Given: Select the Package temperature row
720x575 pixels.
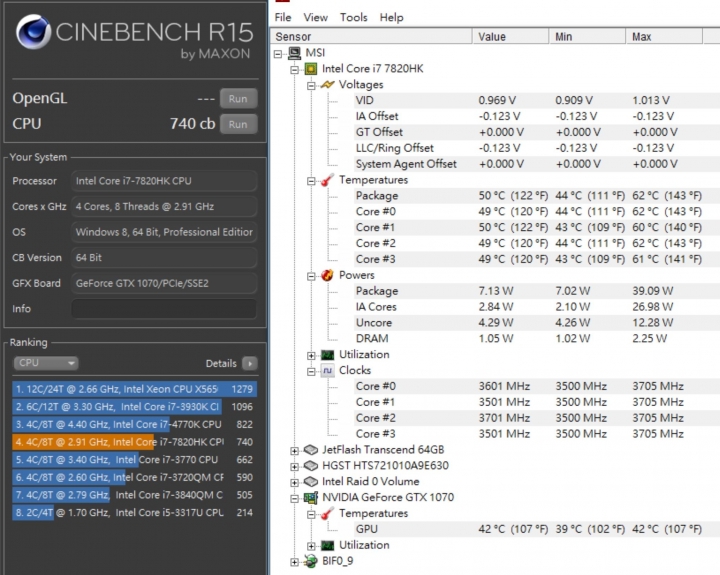Looking at the screenshot, I should point(536,196).
